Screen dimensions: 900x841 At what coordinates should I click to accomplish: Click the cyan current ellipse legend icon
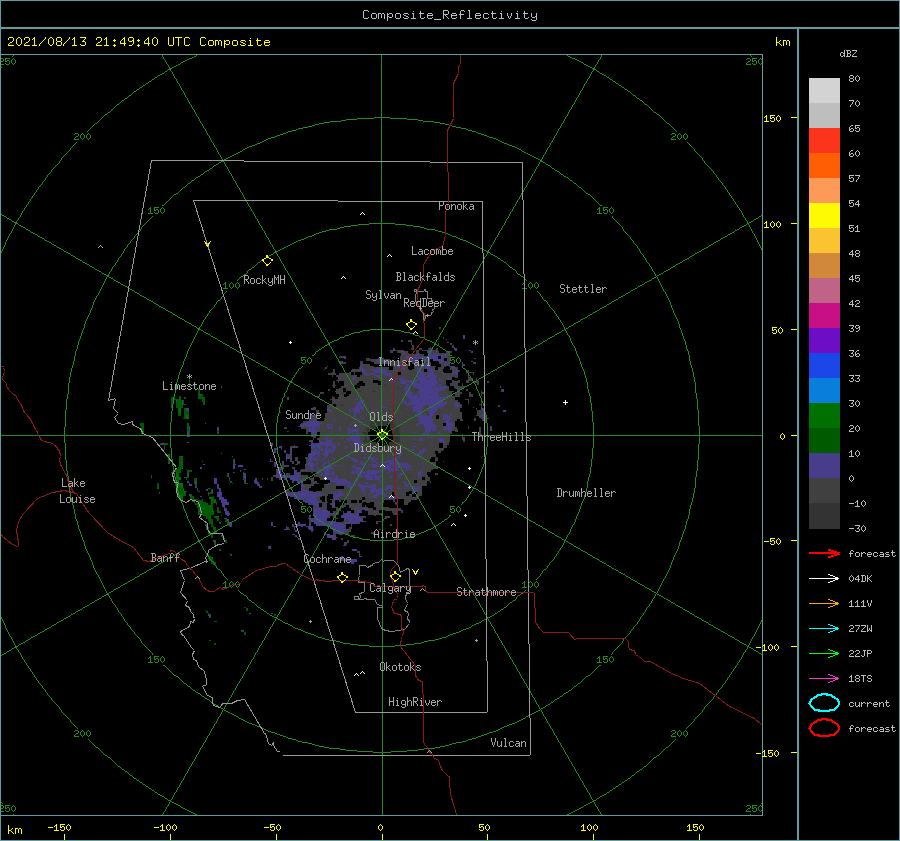coord(824,703)
